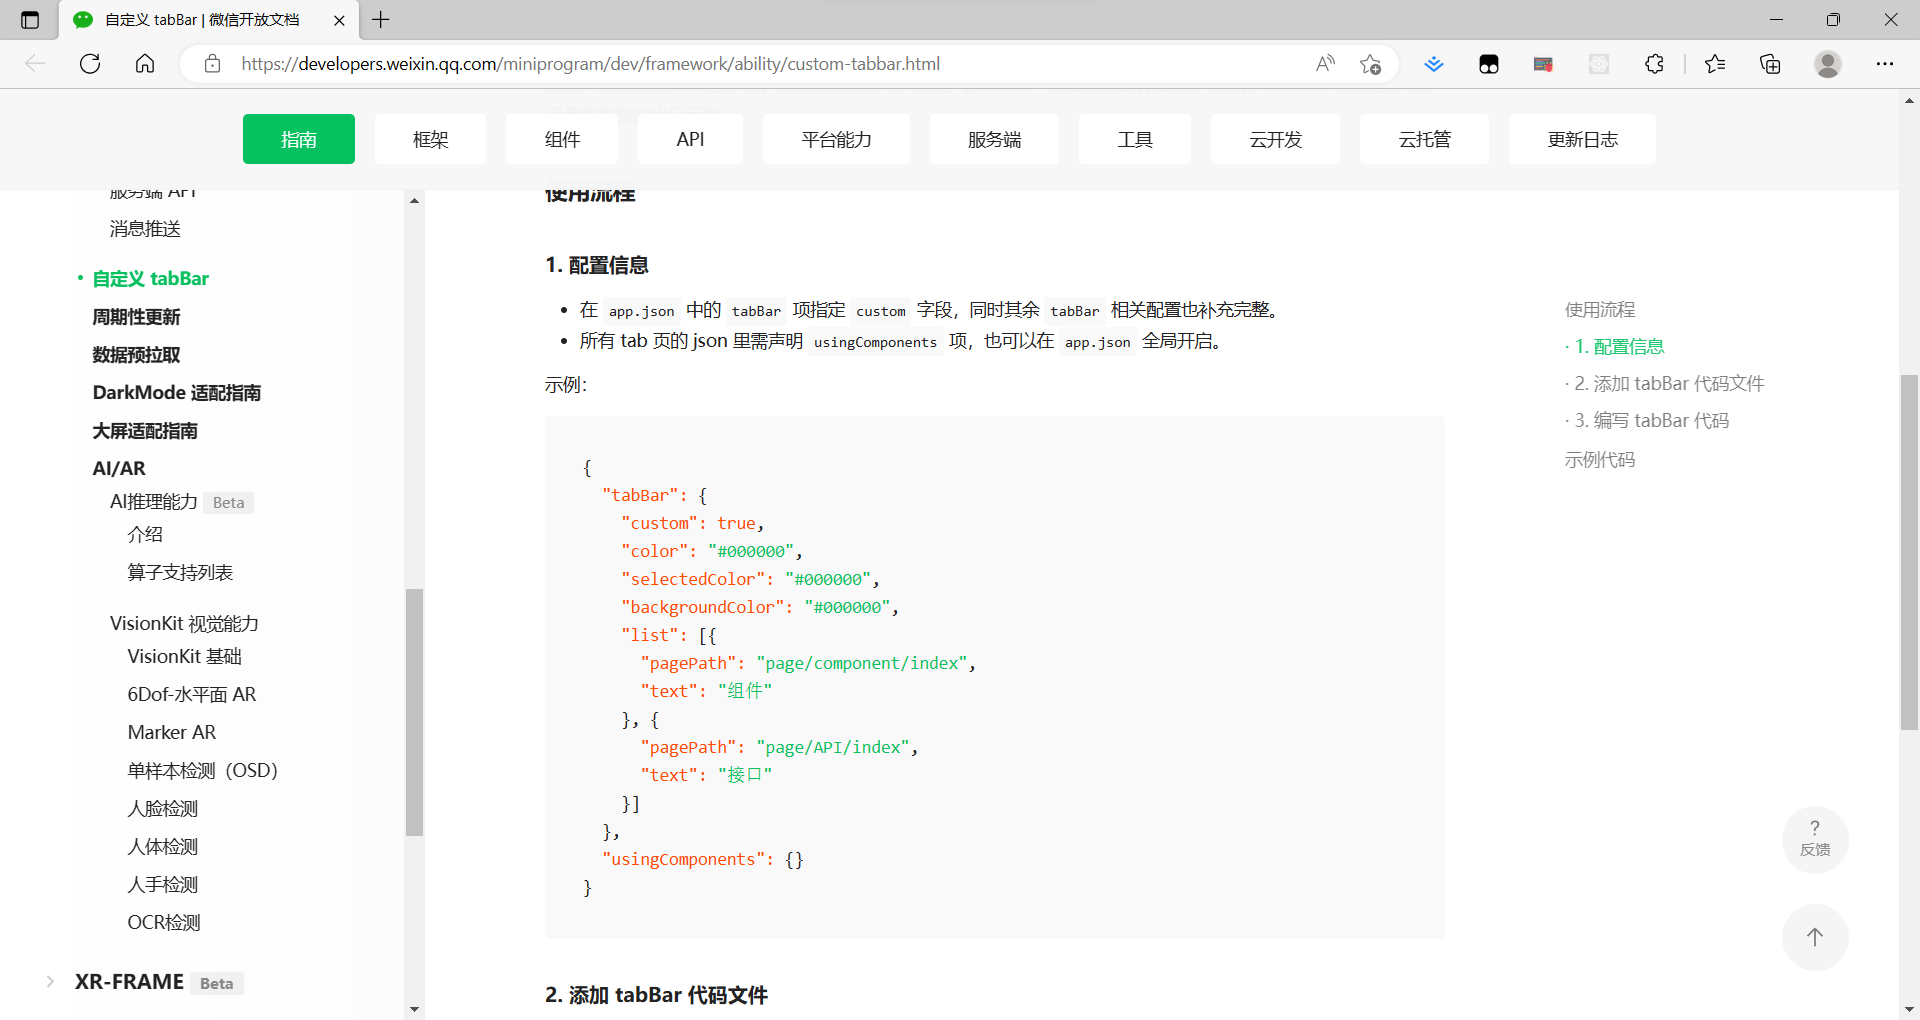Start Read aloud for this page
This screenshot has width=1920, height=1020.
point(1325,63)
